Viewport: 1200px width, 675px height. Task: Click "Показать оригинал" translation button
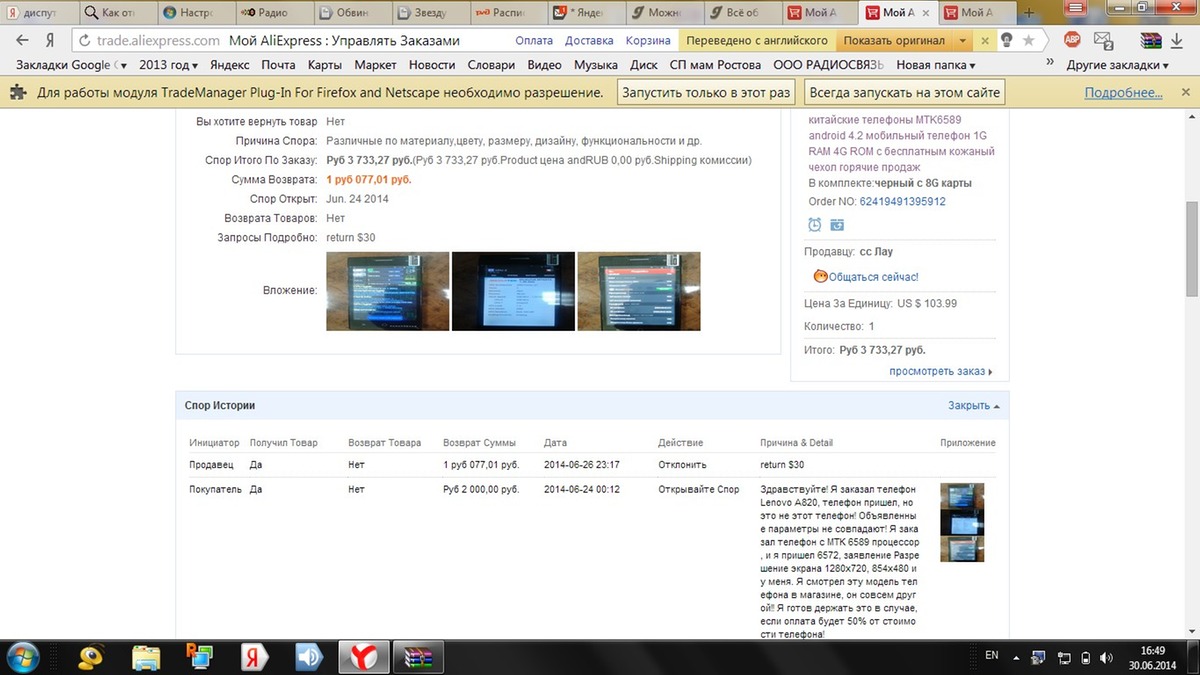pyautogui.click(x=893, y=41)
